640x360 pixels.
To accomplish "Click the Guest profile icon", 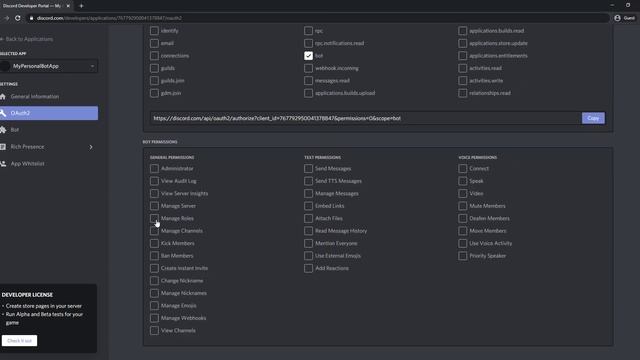I will [x=617, y=18].
